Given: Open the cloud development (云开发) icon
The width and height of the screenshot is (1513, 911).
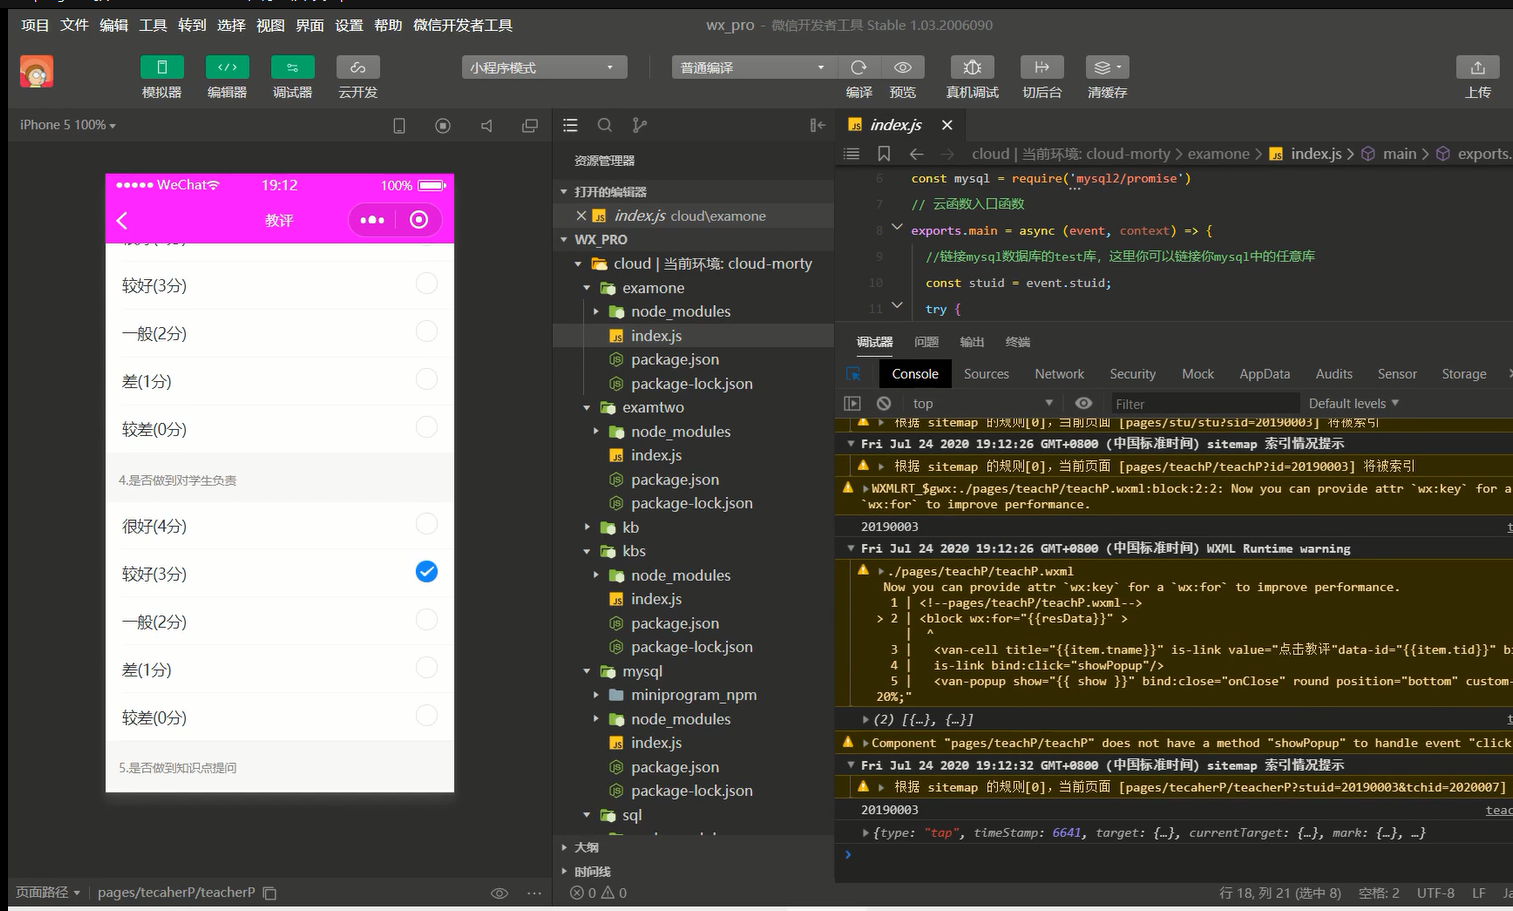Looking at the screenshot, I should click(x=357, y=67).
